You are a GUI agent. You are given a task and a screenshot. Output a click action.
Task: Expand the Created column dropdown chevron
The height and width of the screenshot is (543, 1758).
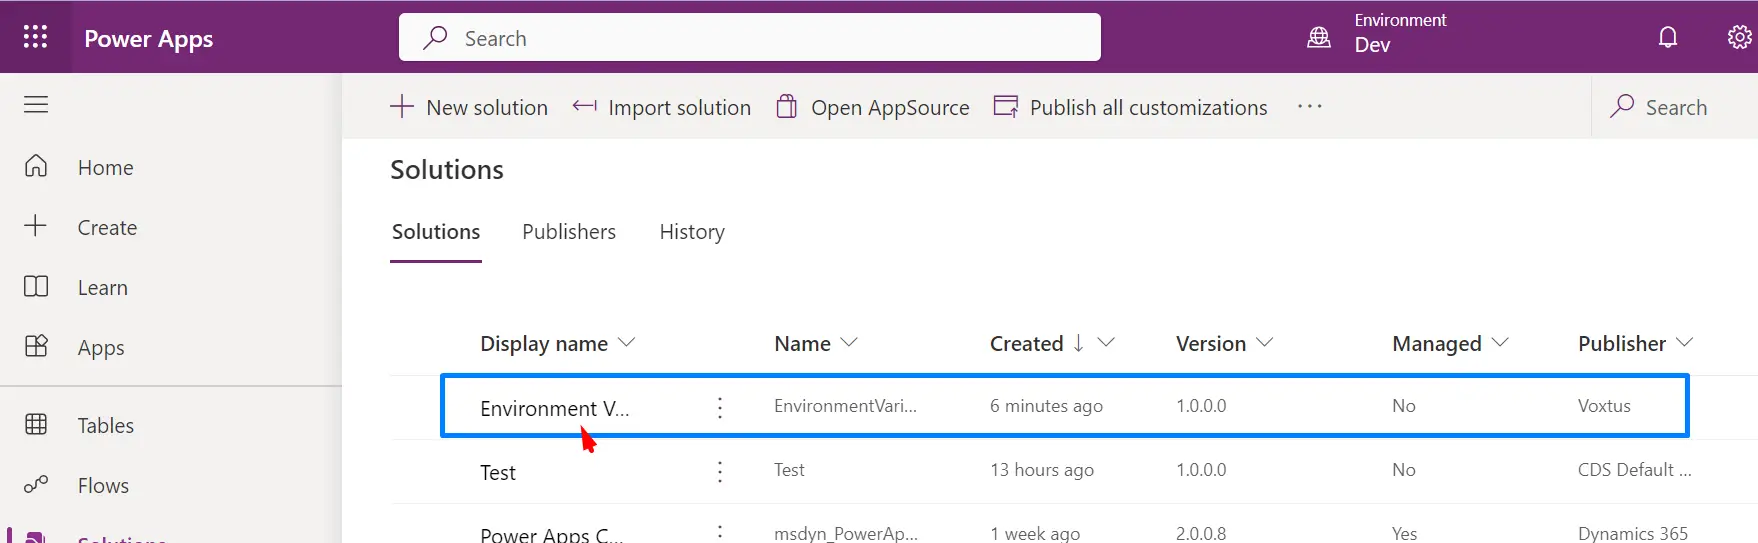(1106, 342)
